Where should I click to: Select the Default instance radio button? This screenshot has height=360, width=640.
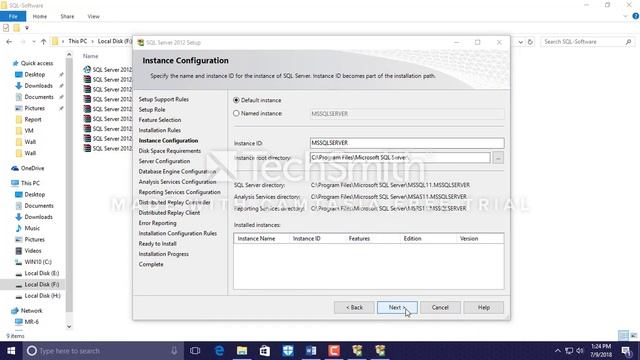point(236,100)
